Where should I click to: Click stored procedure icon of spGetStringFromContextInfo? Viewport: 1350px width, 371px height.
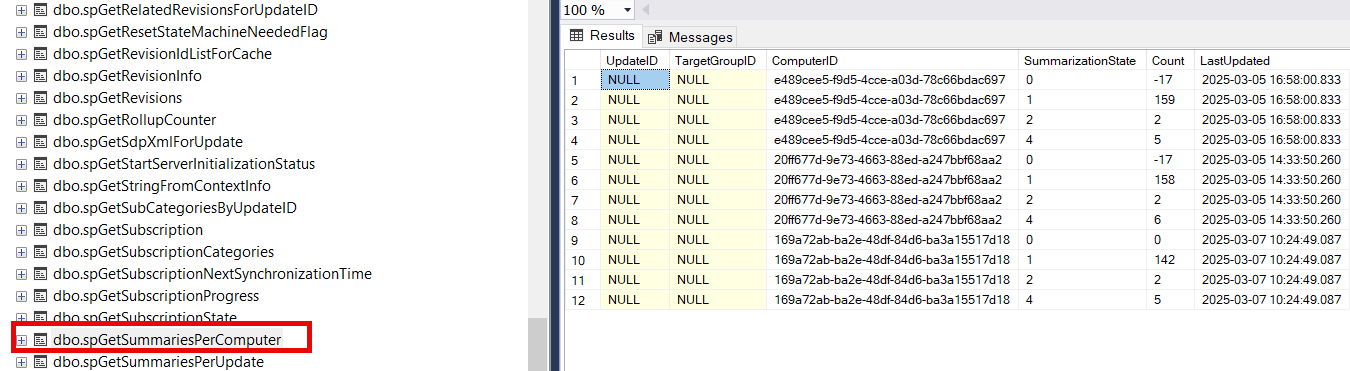tap(41, 186)
